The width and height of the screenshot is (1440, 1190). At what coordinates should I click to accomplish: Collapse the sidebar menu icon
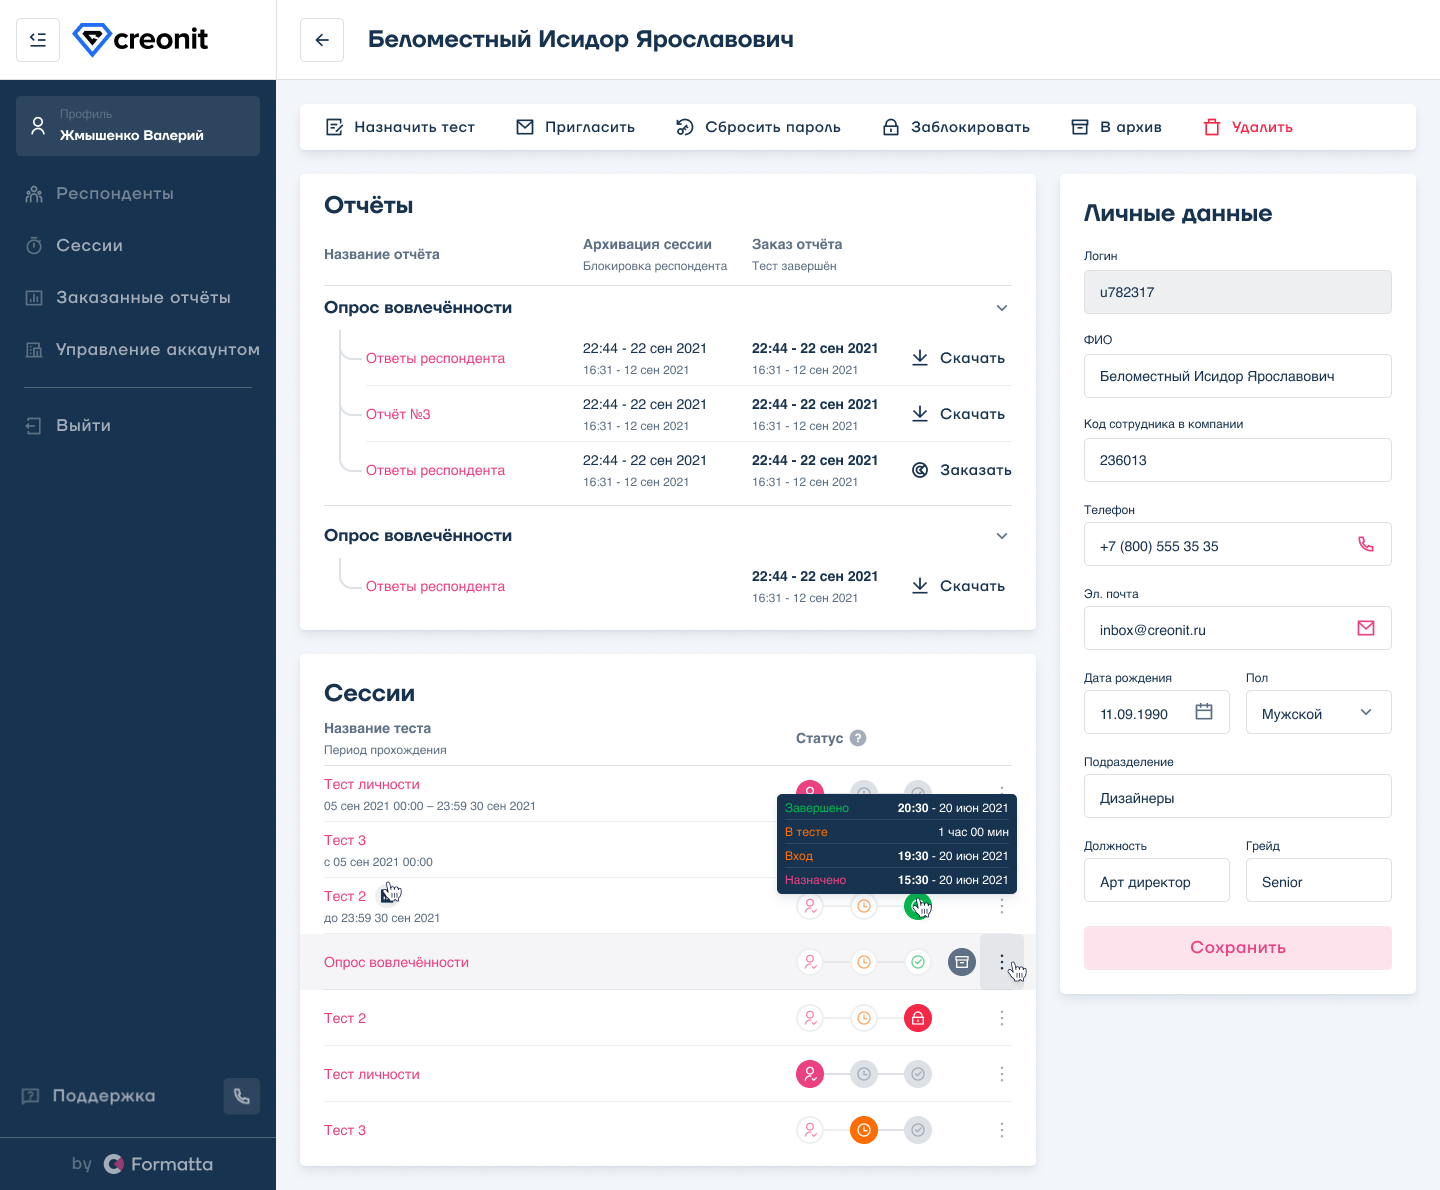coord(38,40)
